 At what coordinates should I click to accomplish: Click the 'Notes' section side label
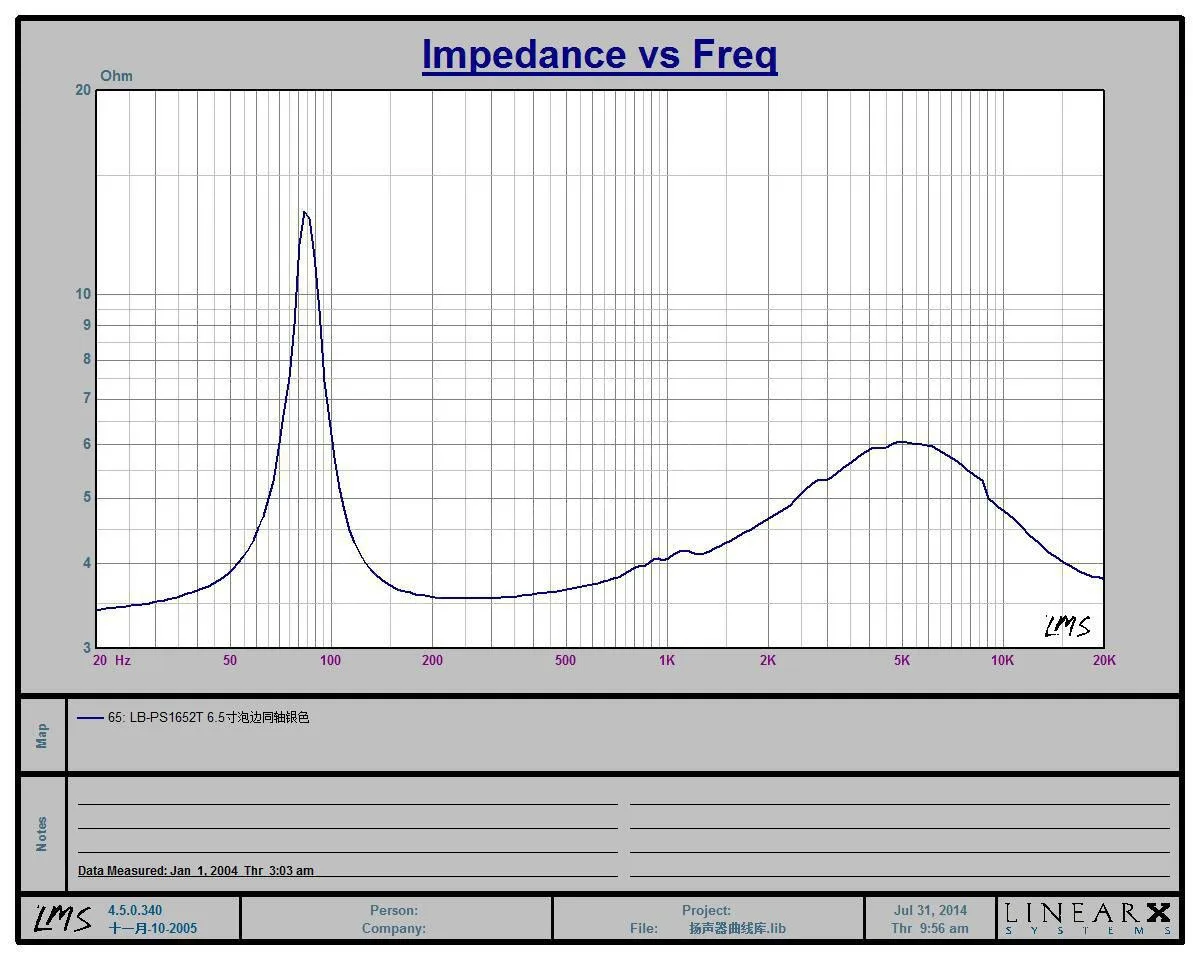coord(42,834)
